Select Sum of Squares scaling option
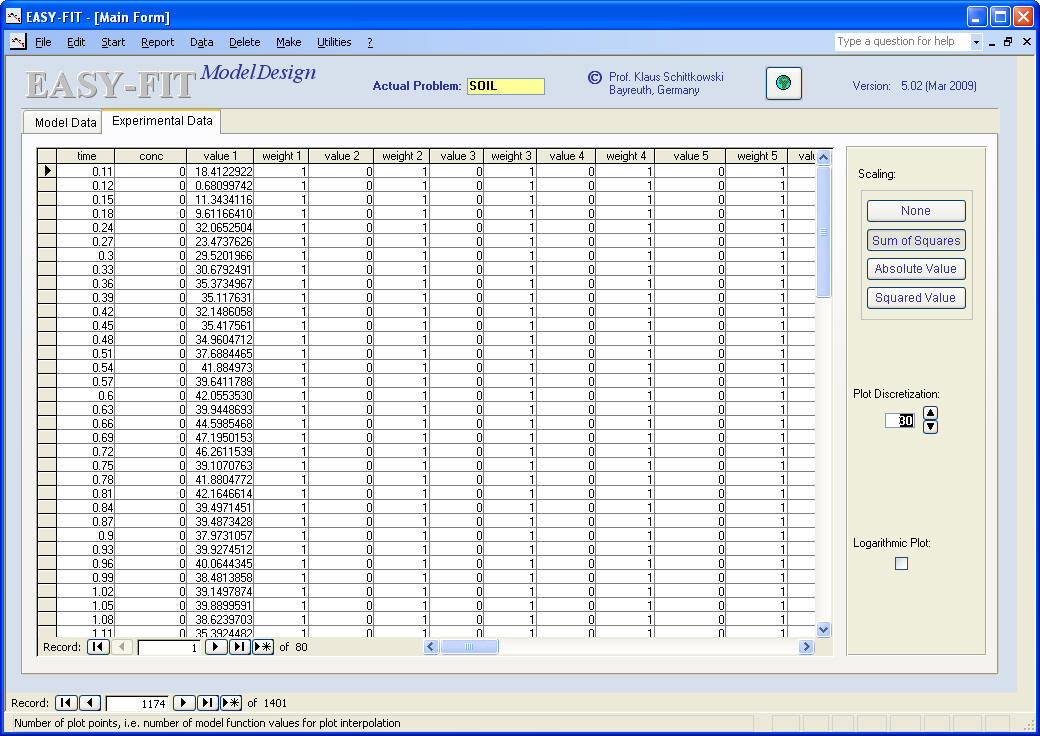This screenshot has height=736, width=1040. tap(916, 240)
